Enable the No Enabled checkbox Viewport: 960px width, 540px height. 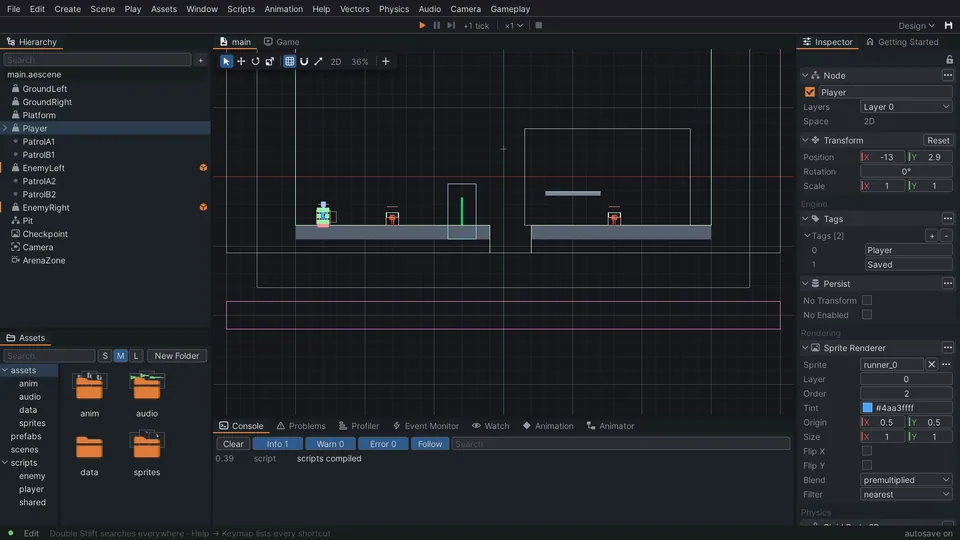point(867,315)
